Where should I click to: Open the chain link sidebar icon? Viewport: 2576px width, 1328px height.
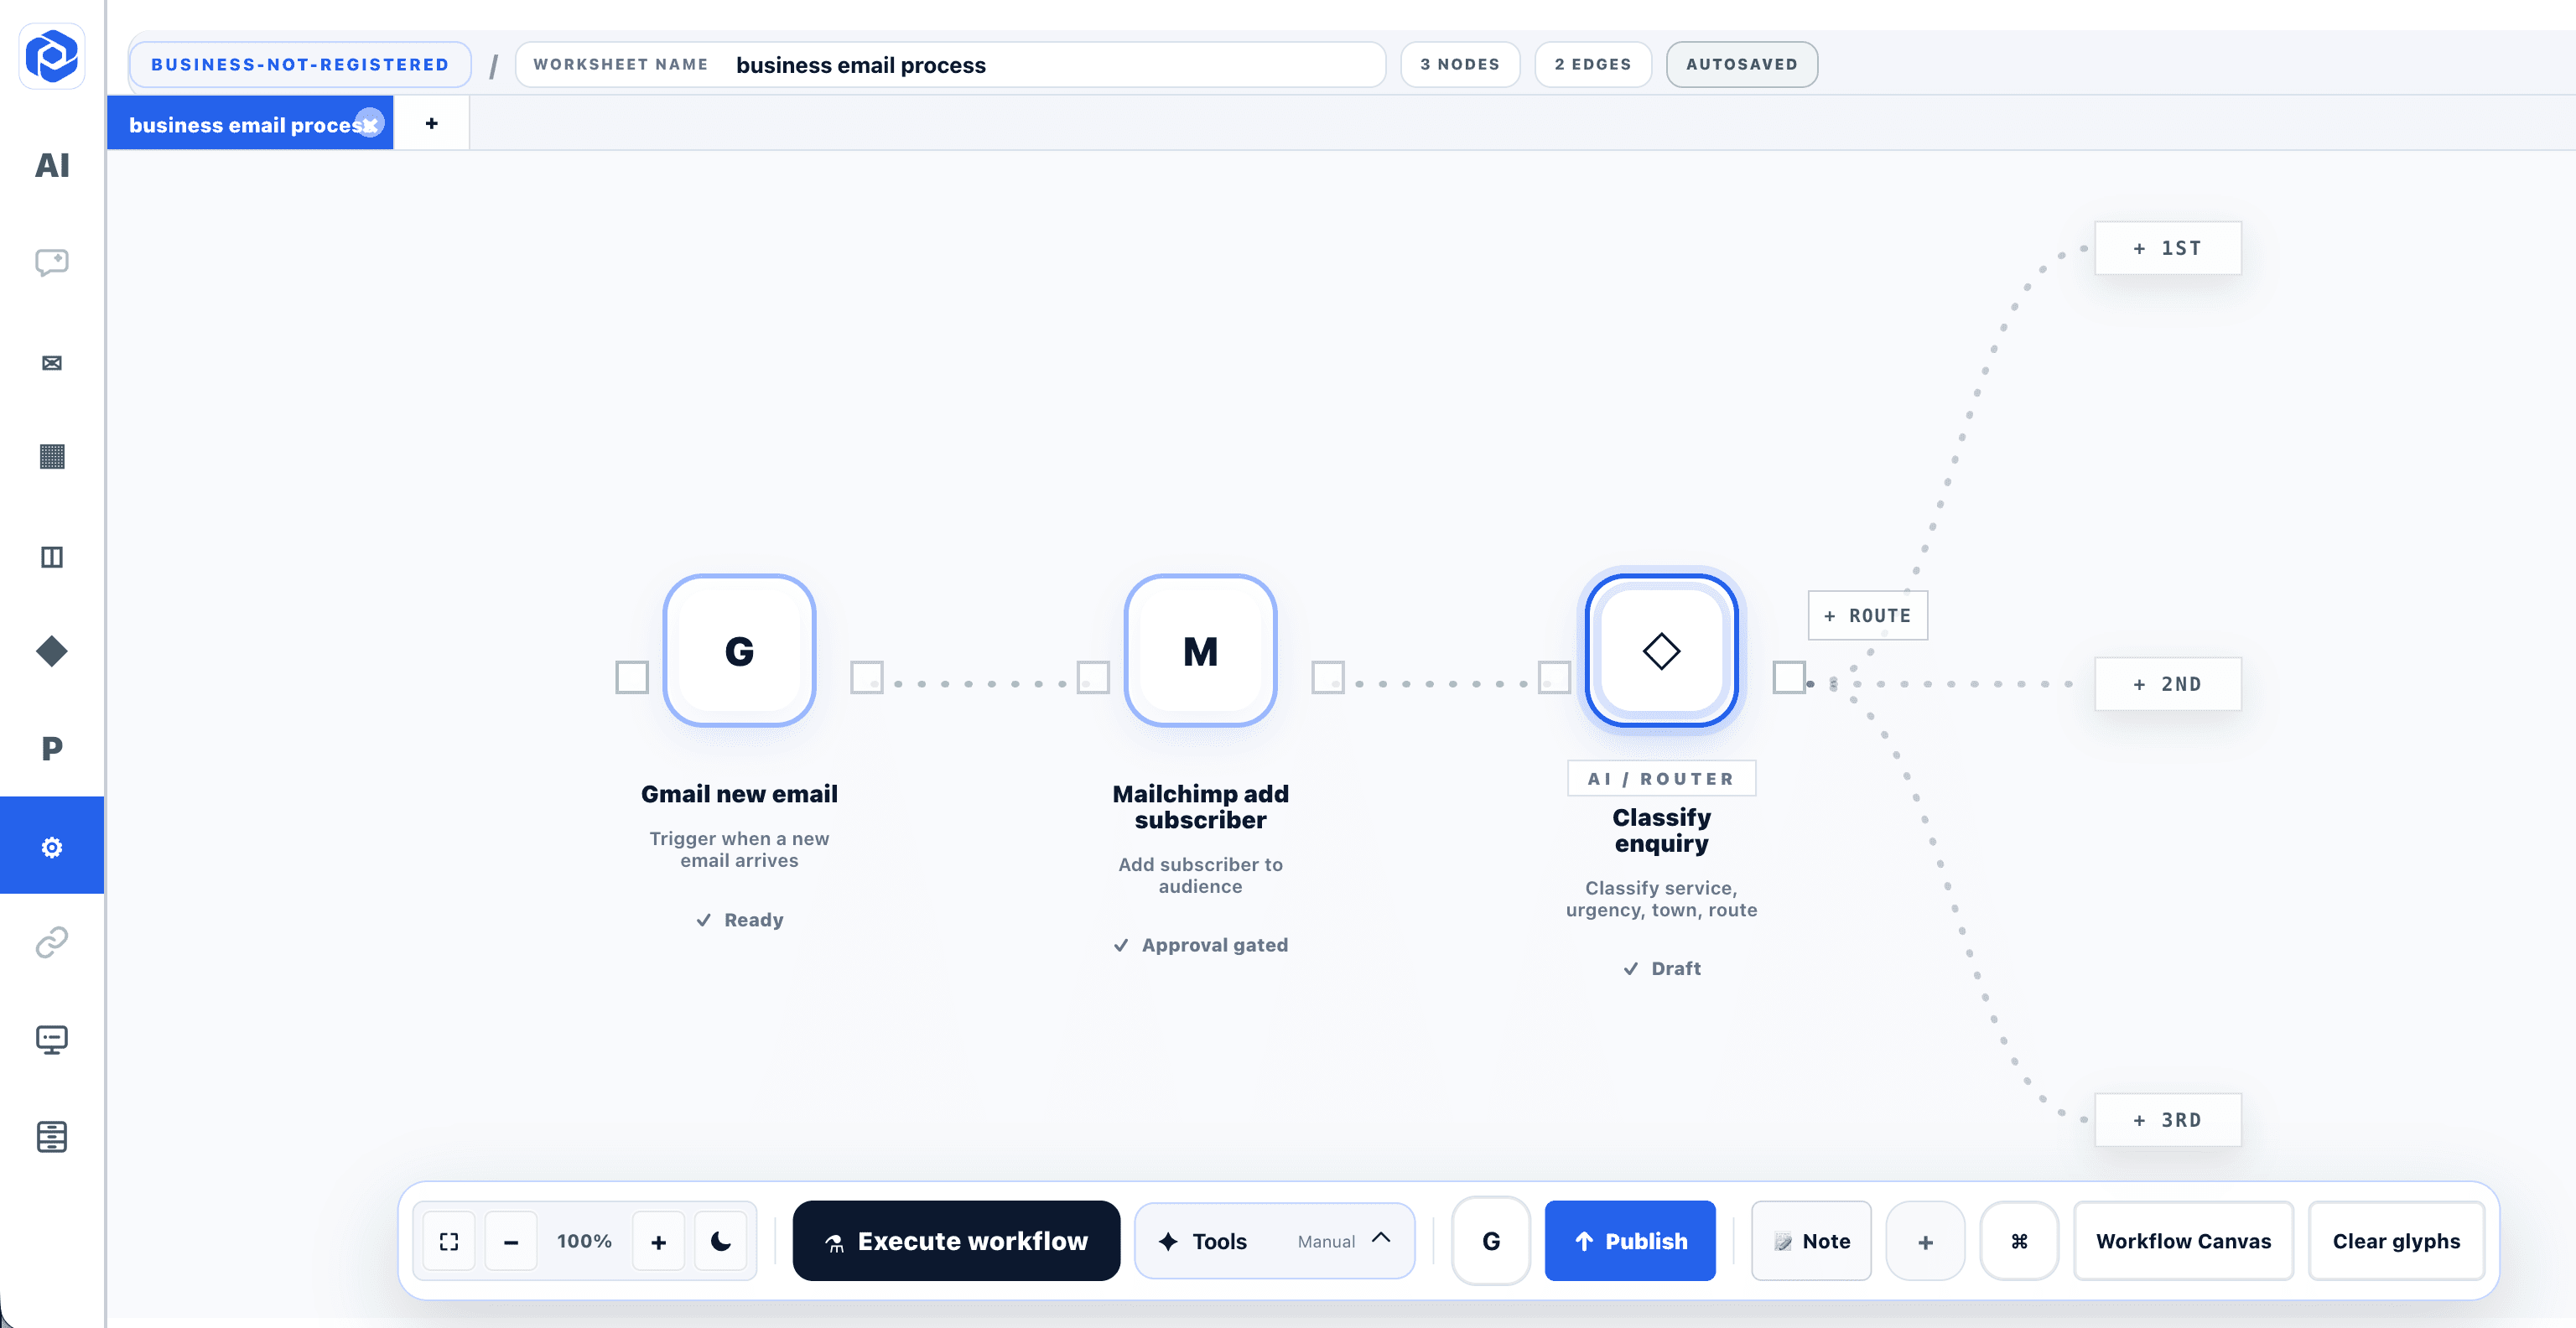[x=52, y=942]
